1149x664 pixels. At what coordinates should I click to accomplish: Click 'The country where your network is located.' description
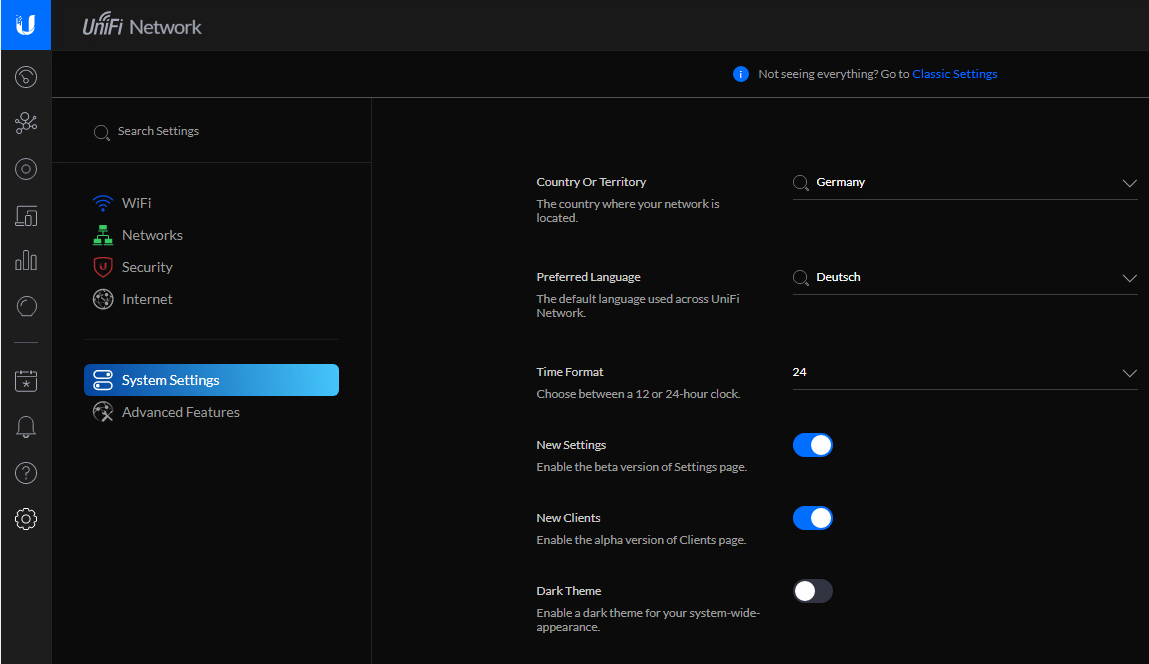628,211
